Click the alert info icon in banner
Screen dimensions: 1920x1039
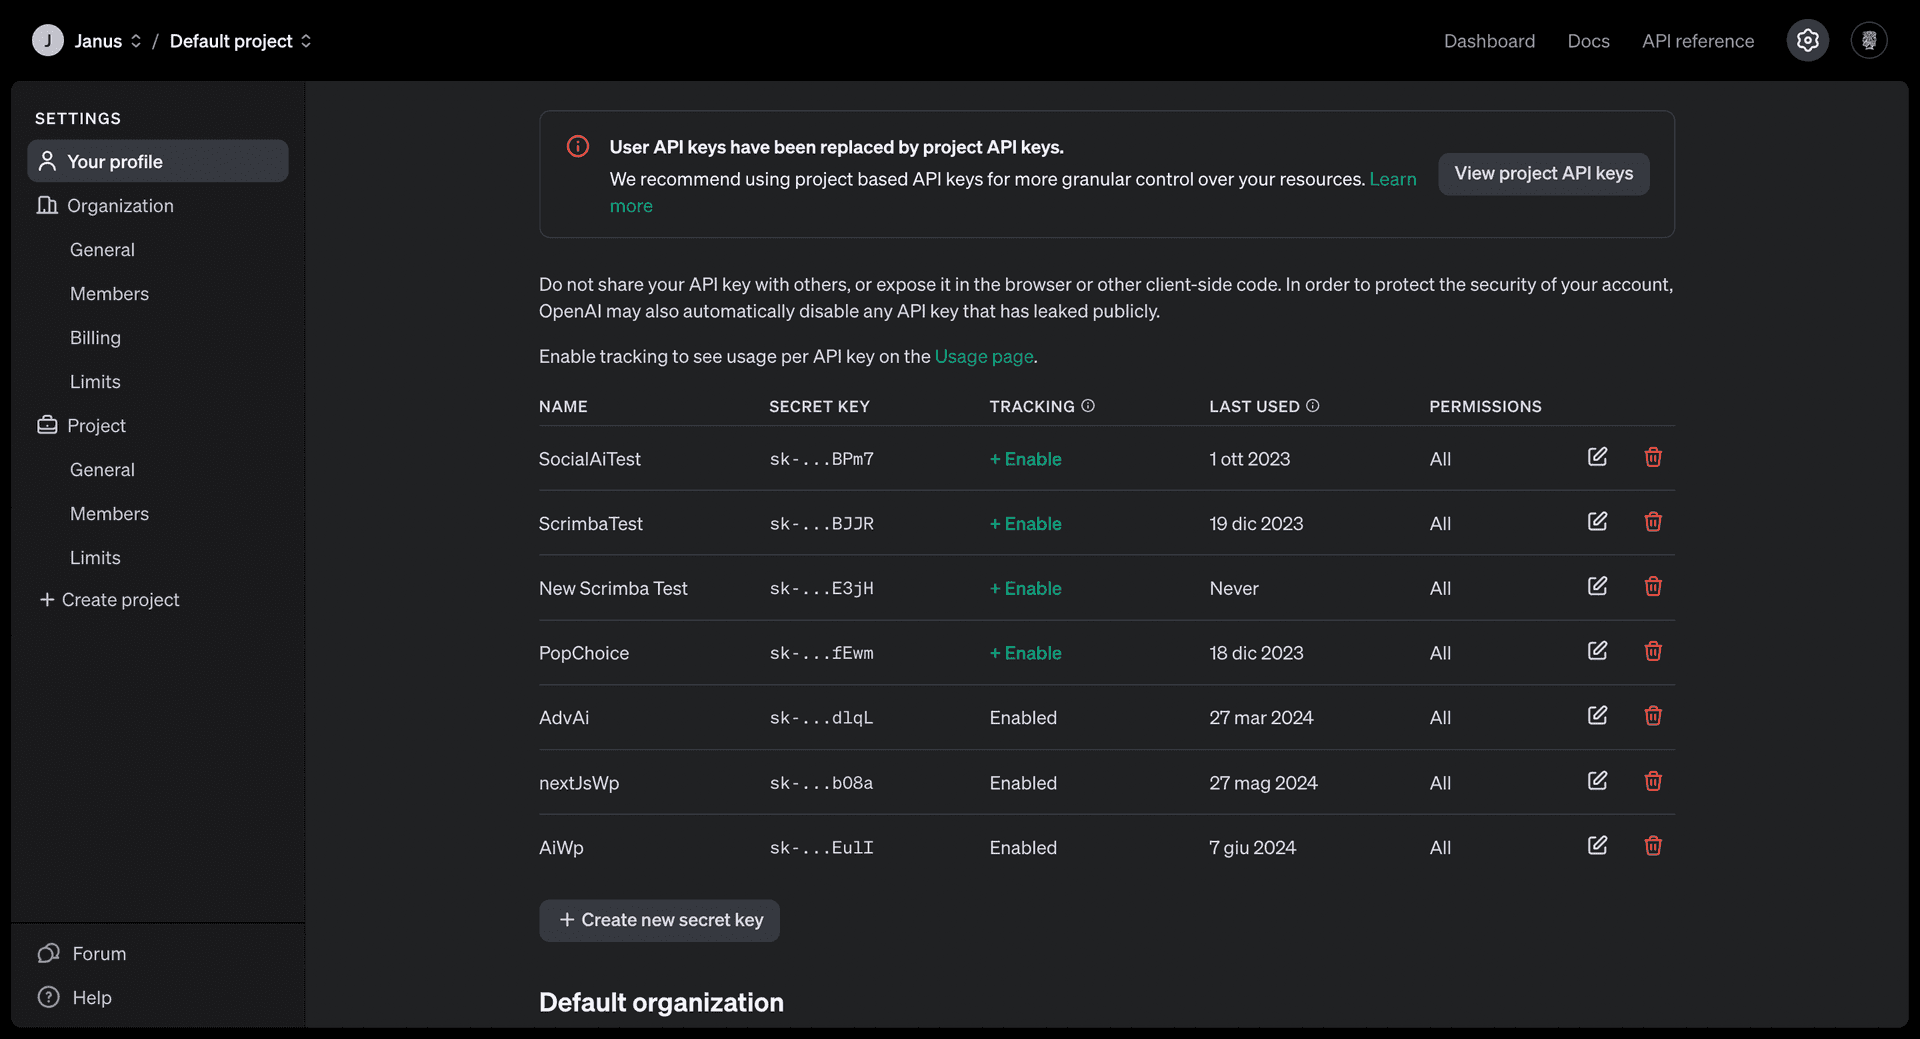(x=578, y=146)
